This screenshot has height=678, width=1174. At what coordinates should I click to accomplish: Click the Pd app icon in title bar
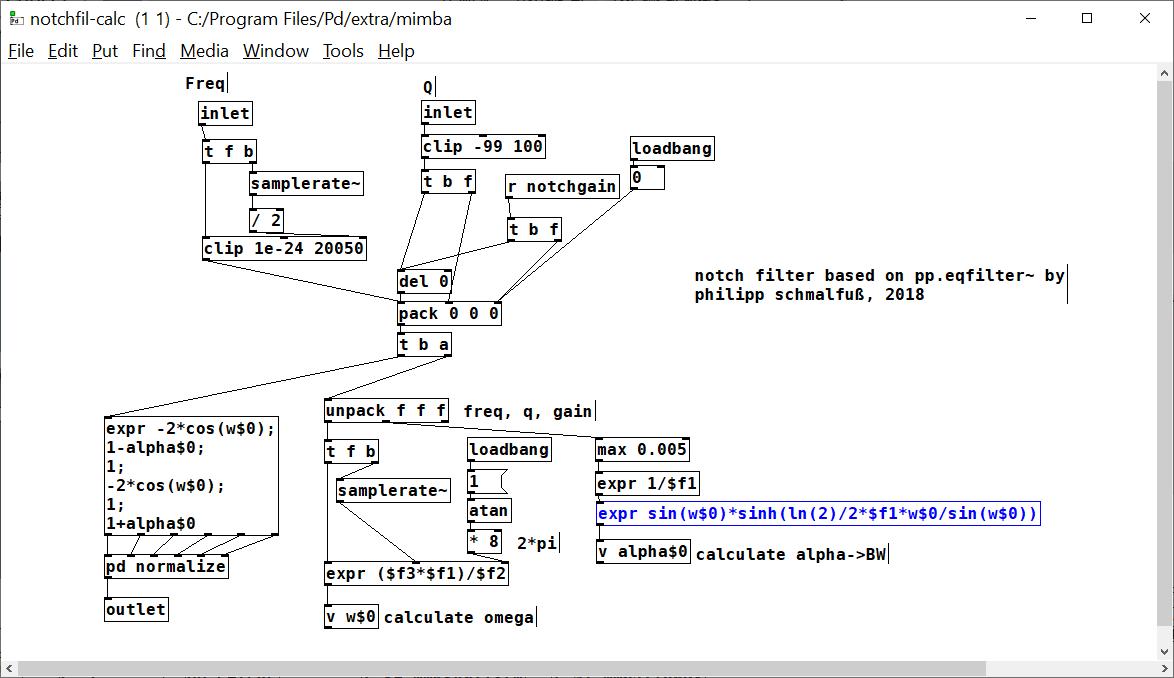tap(15, 18)
